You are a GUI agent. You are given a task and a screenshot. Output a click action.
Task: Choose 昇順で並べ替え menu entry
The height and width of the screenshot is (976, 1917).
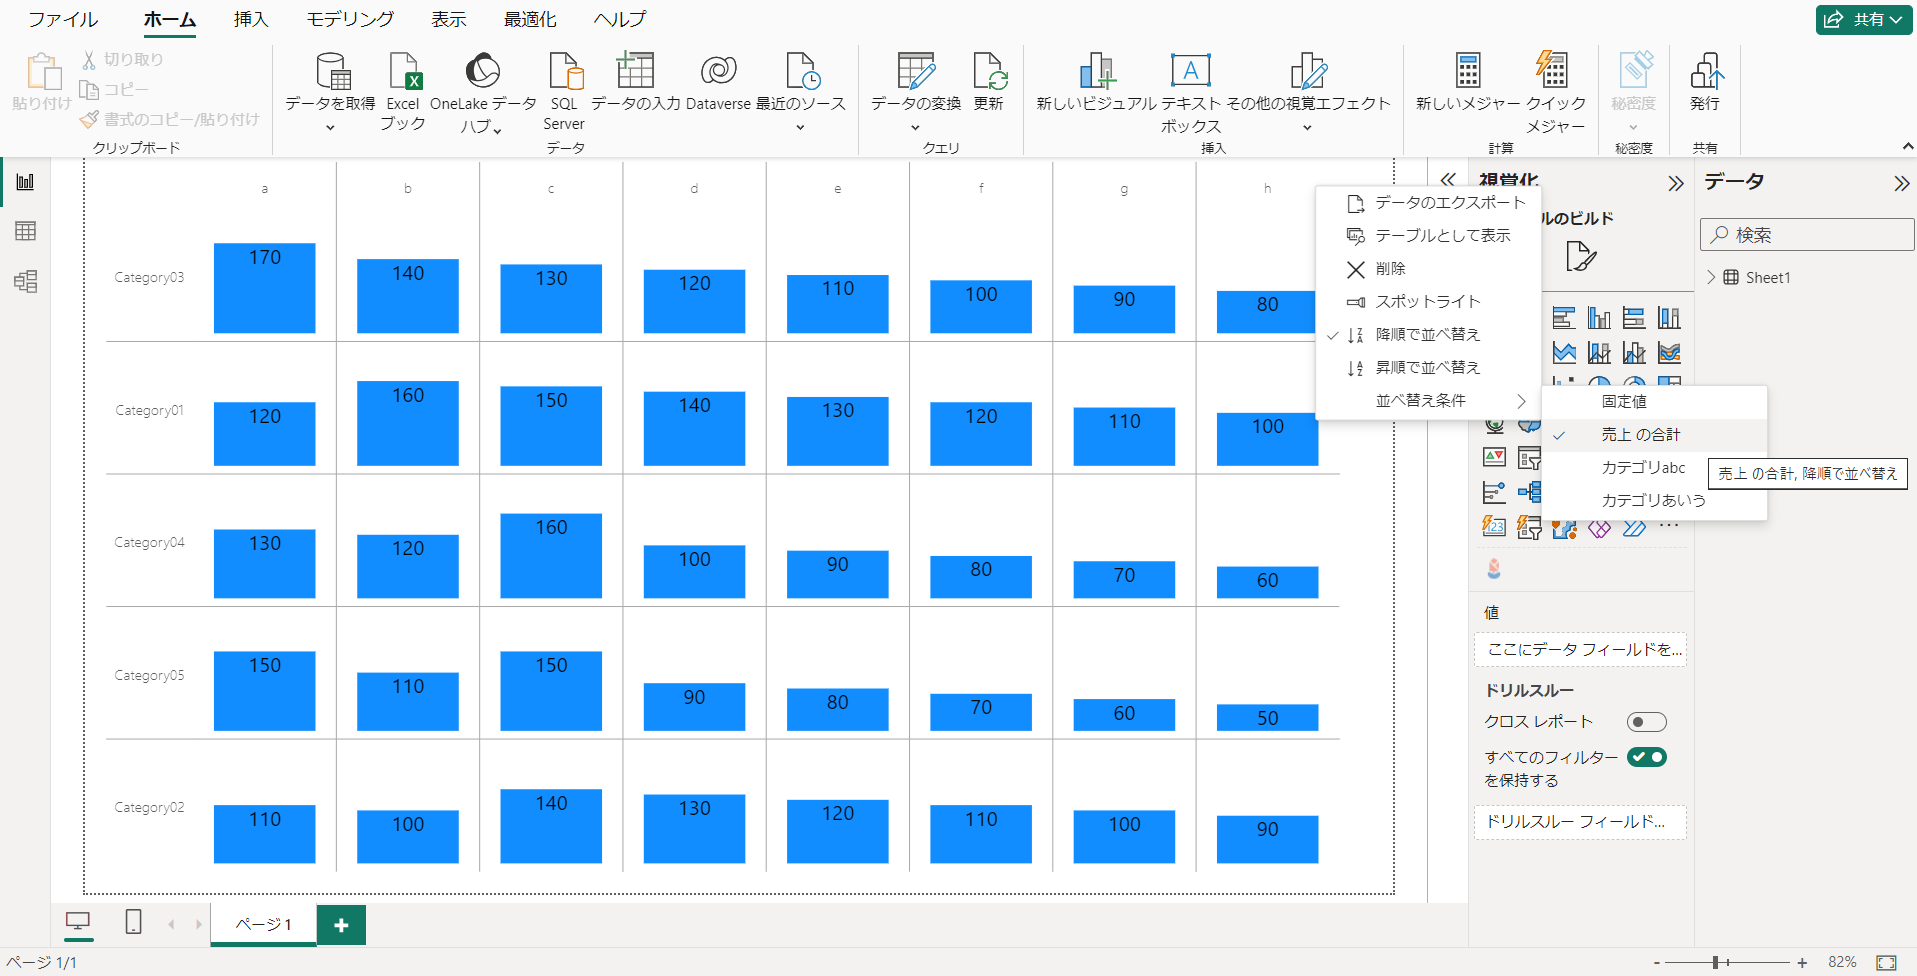(1428, 367)
